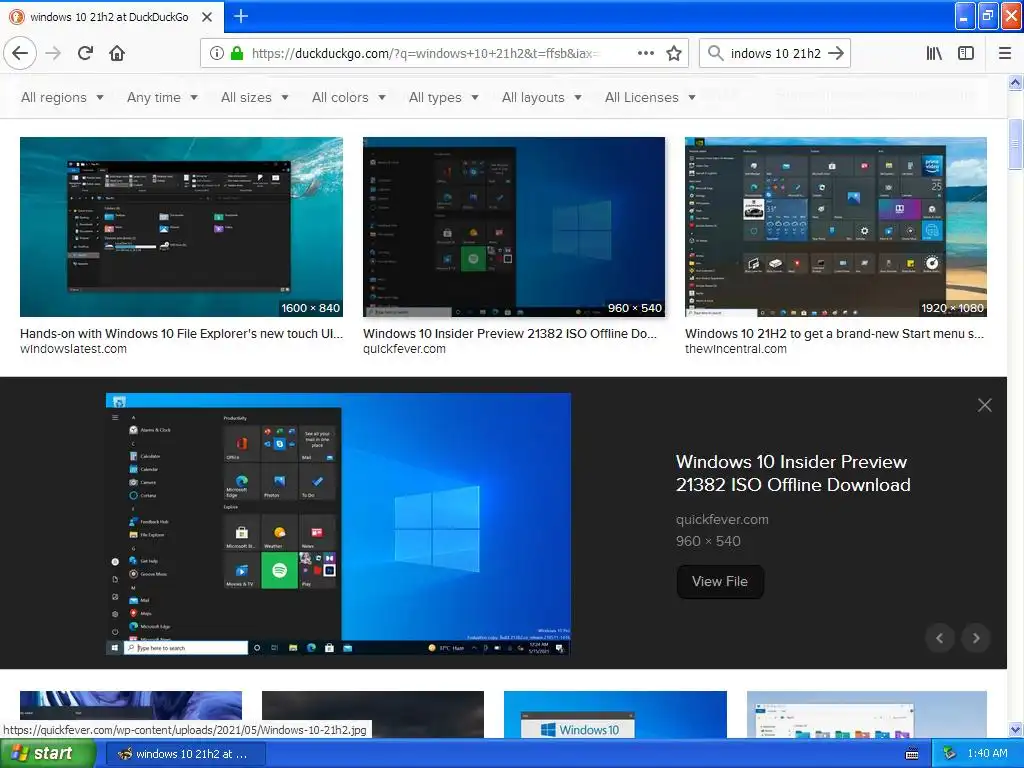Viewport: 1024px width, 768px height.
Task: Click the magnifier icon in search box
Action: coord(716,53)
